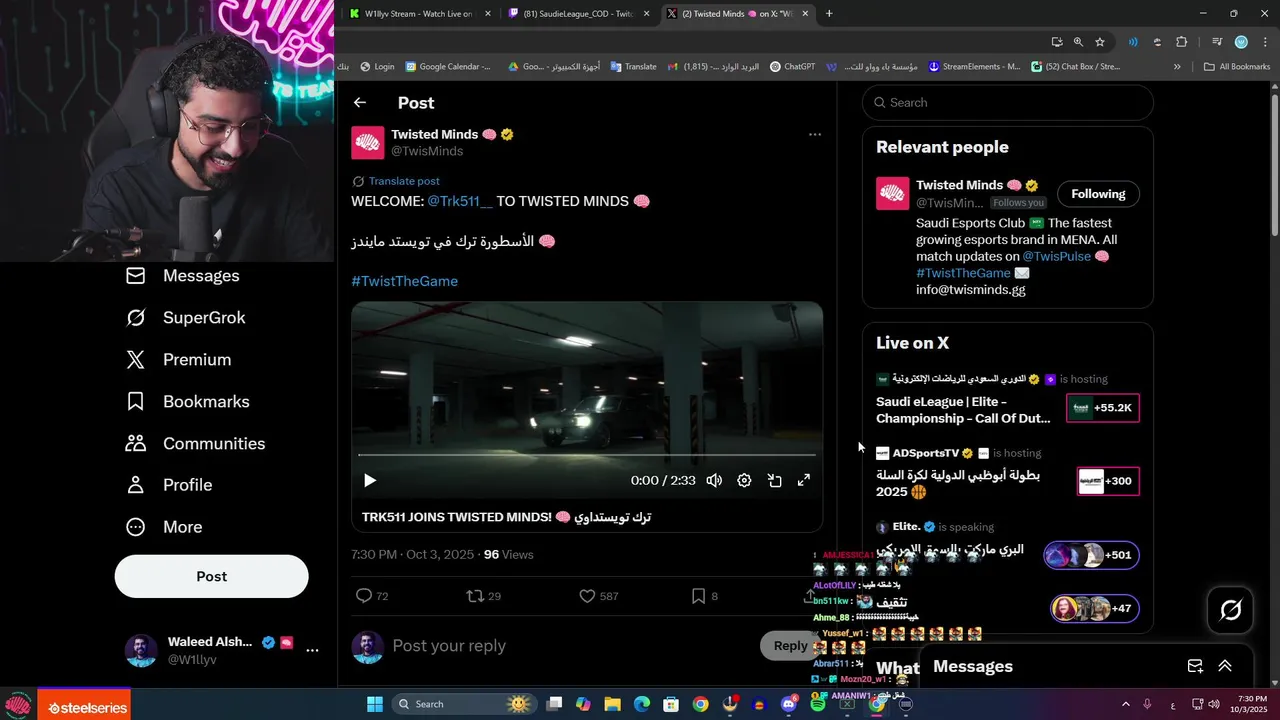The height and width of the screenshot is (720, 1280).
Task: Open the @Trk511__ mention link
Action: (x=460, y=201)
